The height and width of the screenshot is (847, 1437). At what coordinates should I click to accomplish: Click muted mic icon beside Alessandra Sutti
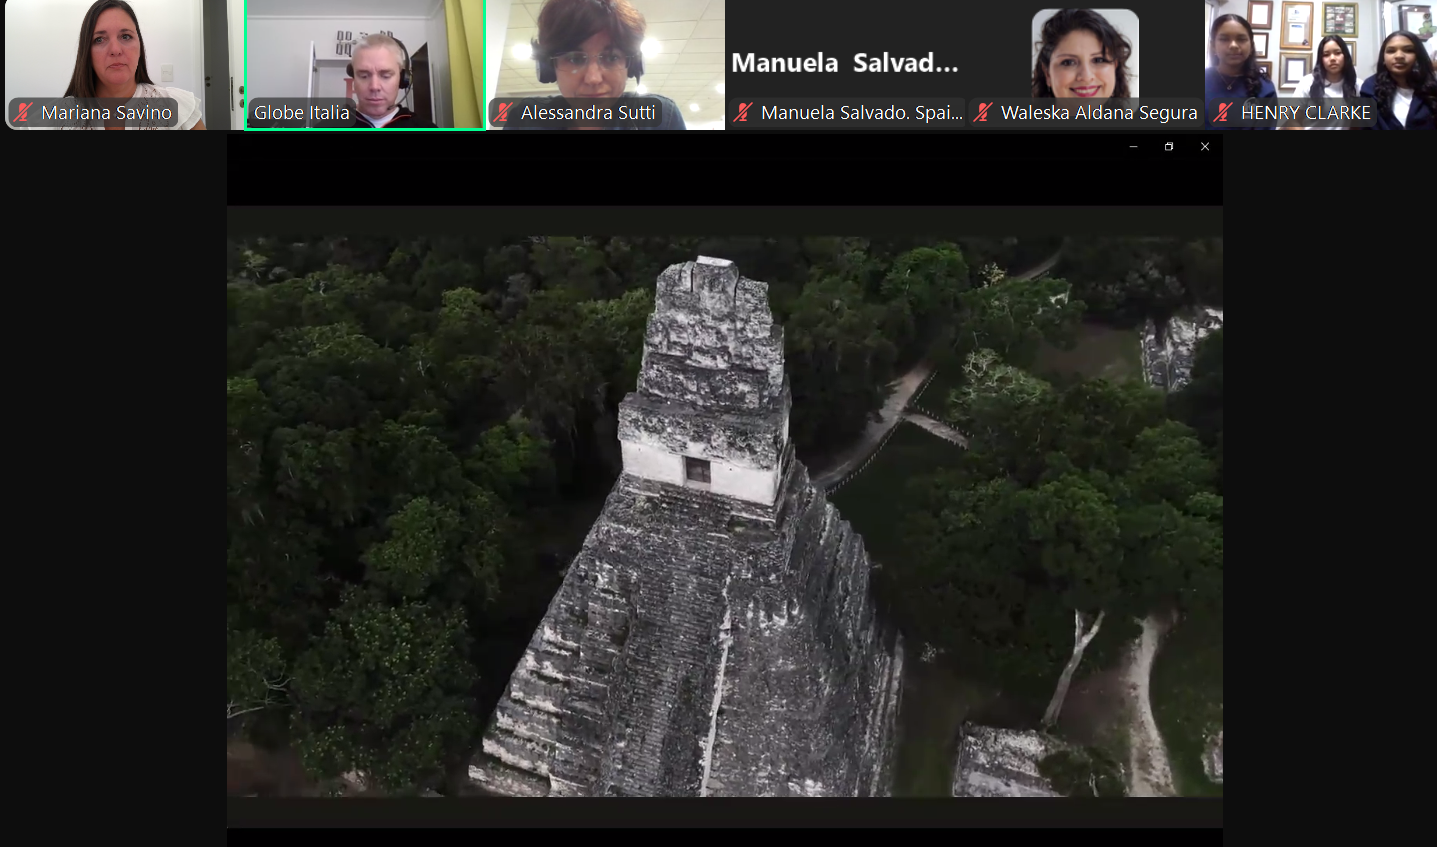click(504, 113)
